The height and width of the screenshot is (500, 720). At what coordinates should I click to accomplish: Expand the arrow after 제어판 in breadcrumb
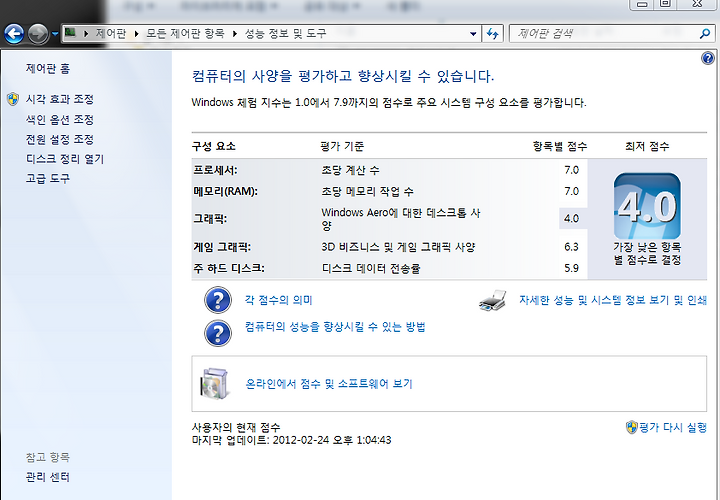pos(136,34)
